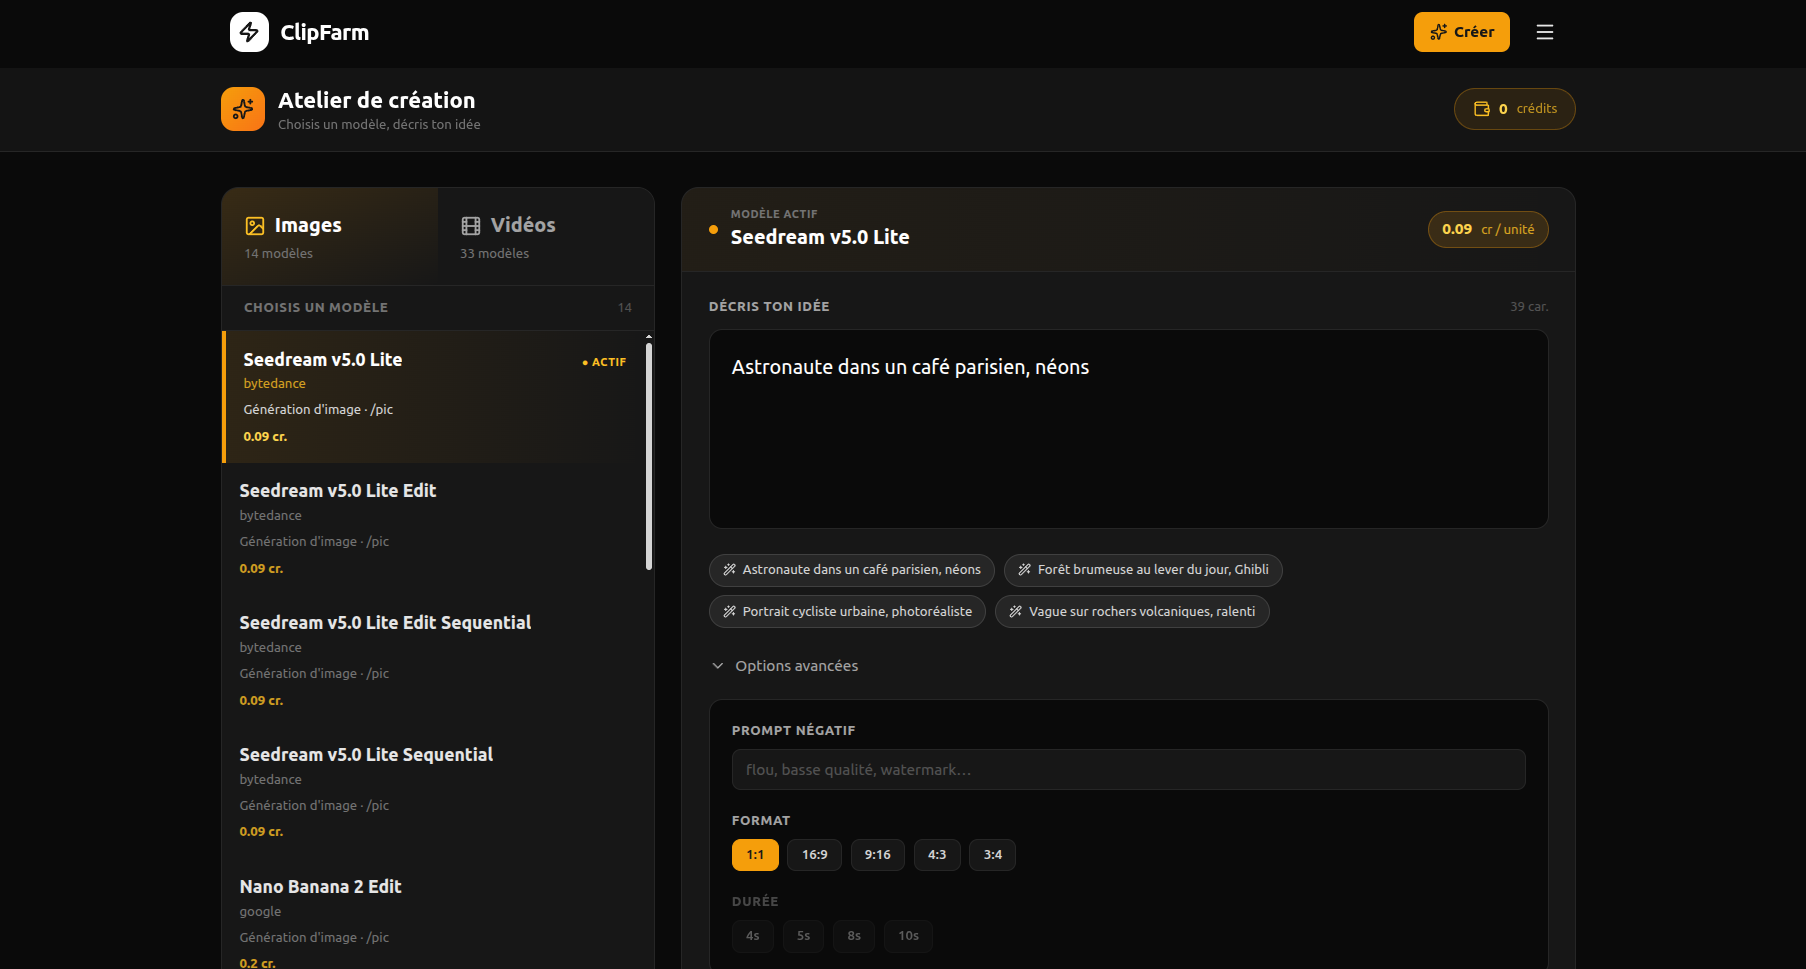Pick the Seedream v5.0 Lite Sequential model
This screenshot has width=1806, height=969.
(434, 793)
